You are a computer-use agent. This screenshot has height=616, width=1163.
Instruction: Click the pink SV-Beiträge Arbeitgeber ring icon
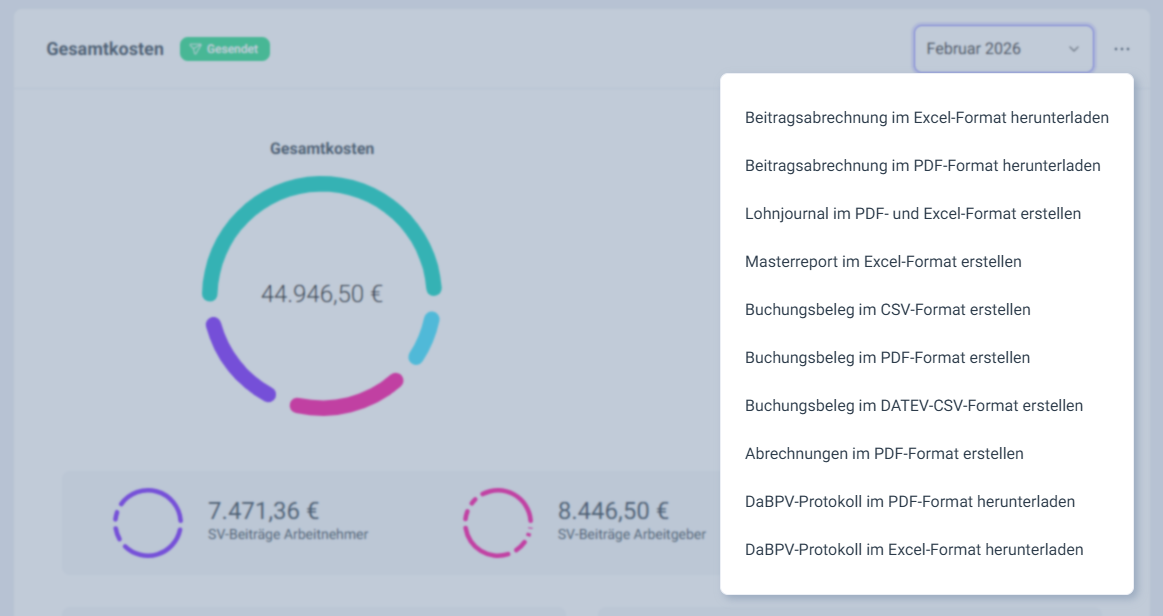click(x=498, y=523)
